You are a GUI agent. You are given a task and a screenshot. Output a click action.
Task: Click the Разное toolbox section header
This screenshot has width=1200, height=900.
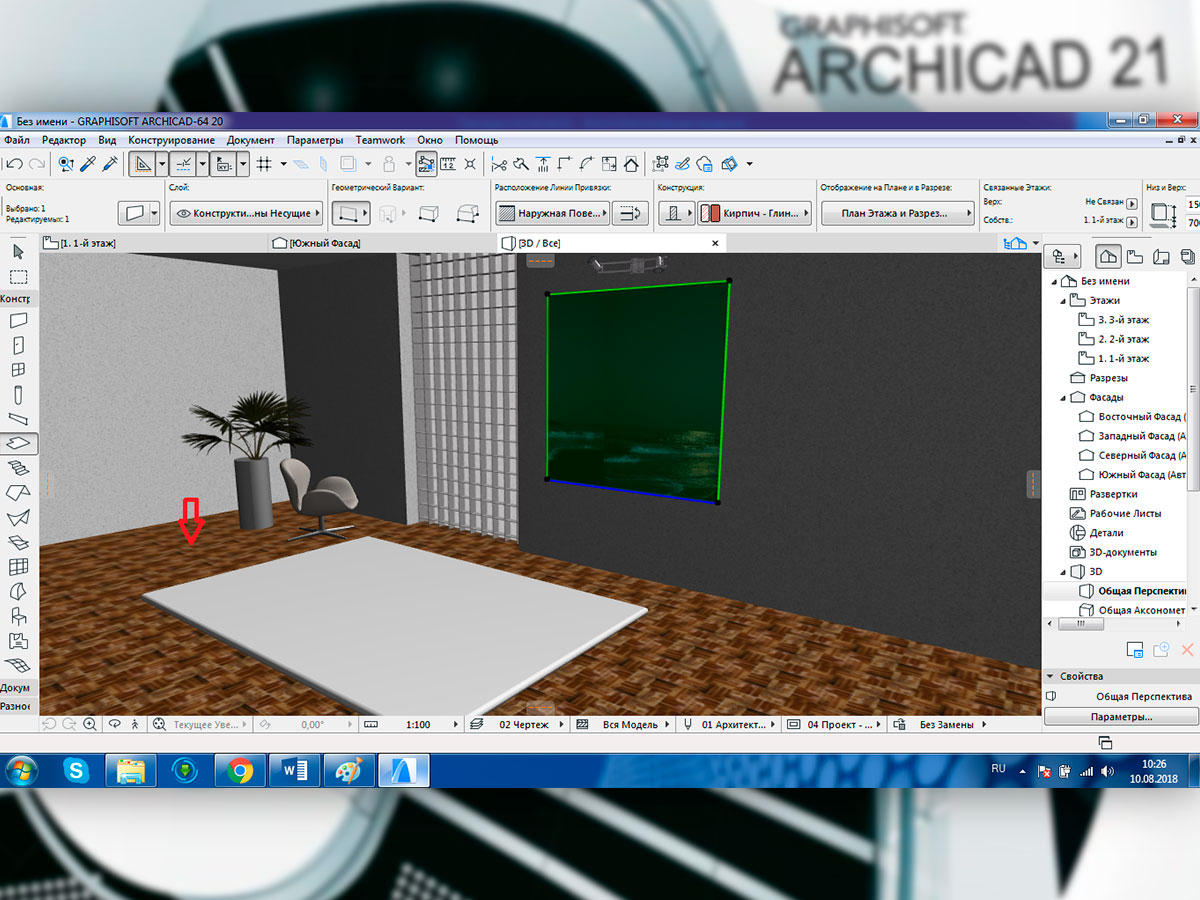coord(16,706)
